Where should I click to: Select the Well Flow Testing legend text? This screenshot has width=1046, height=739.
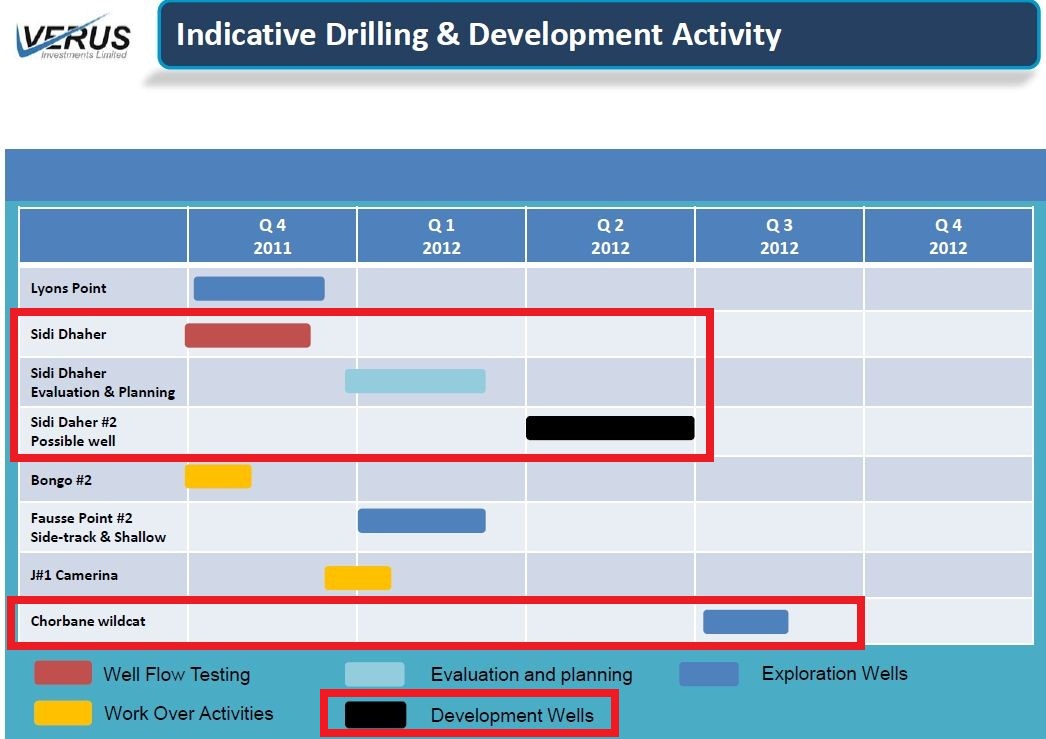point(177,674)
